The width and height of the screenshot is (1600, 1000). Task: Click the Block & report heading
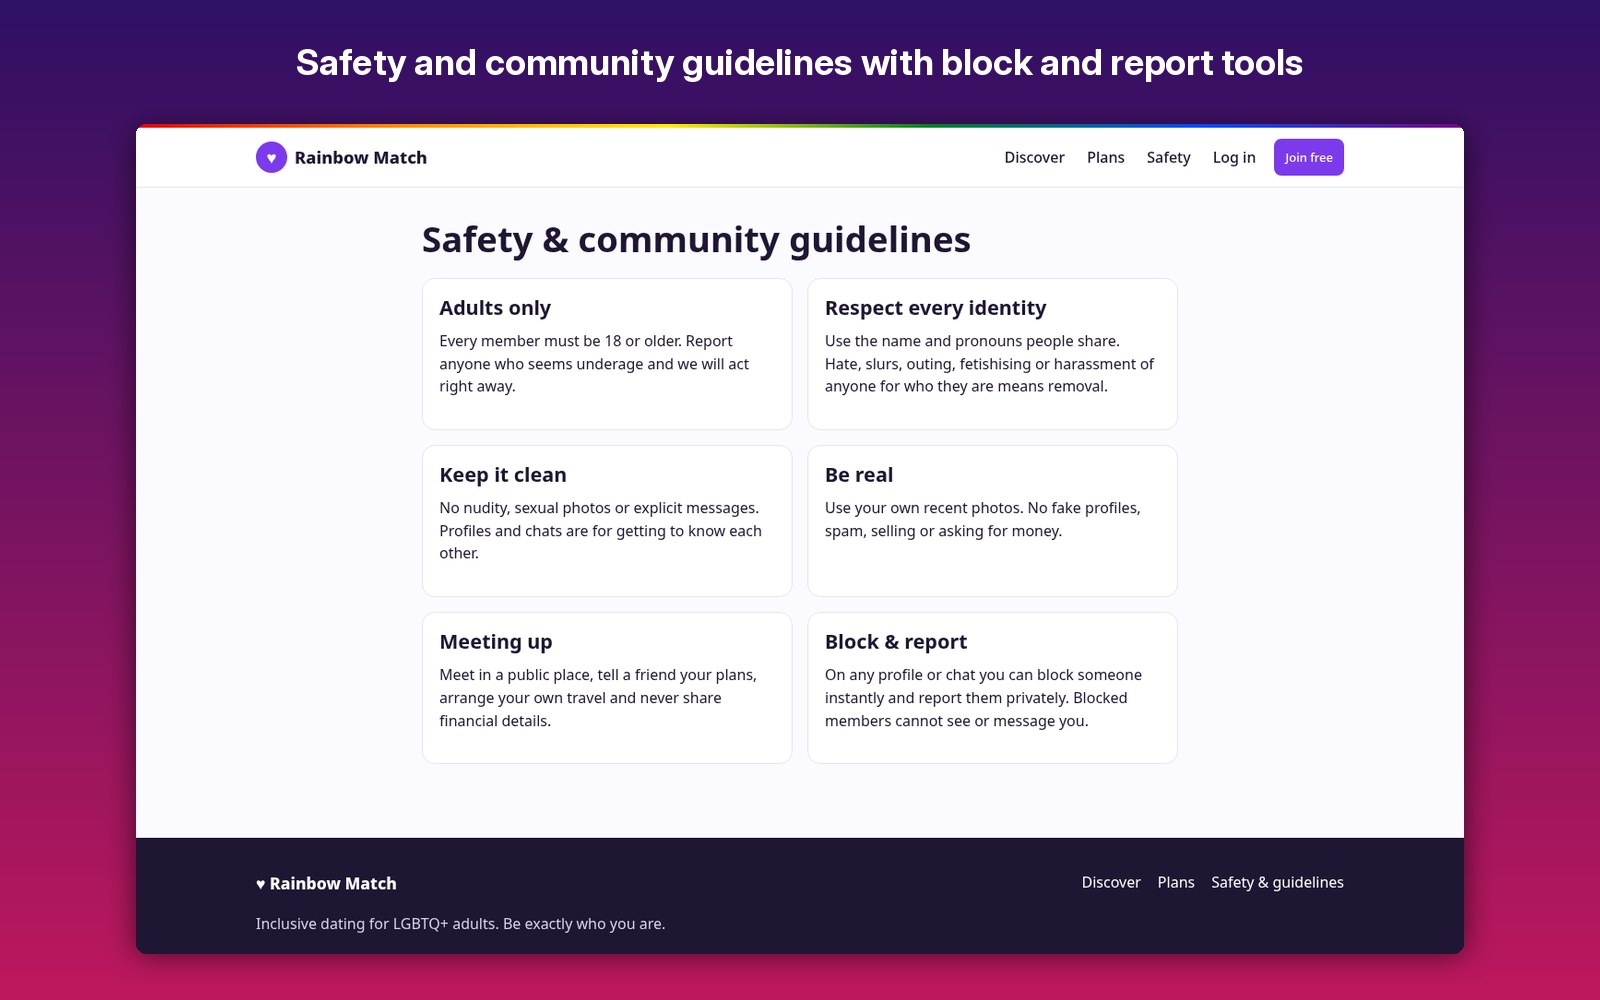click(x=896, y=642)
